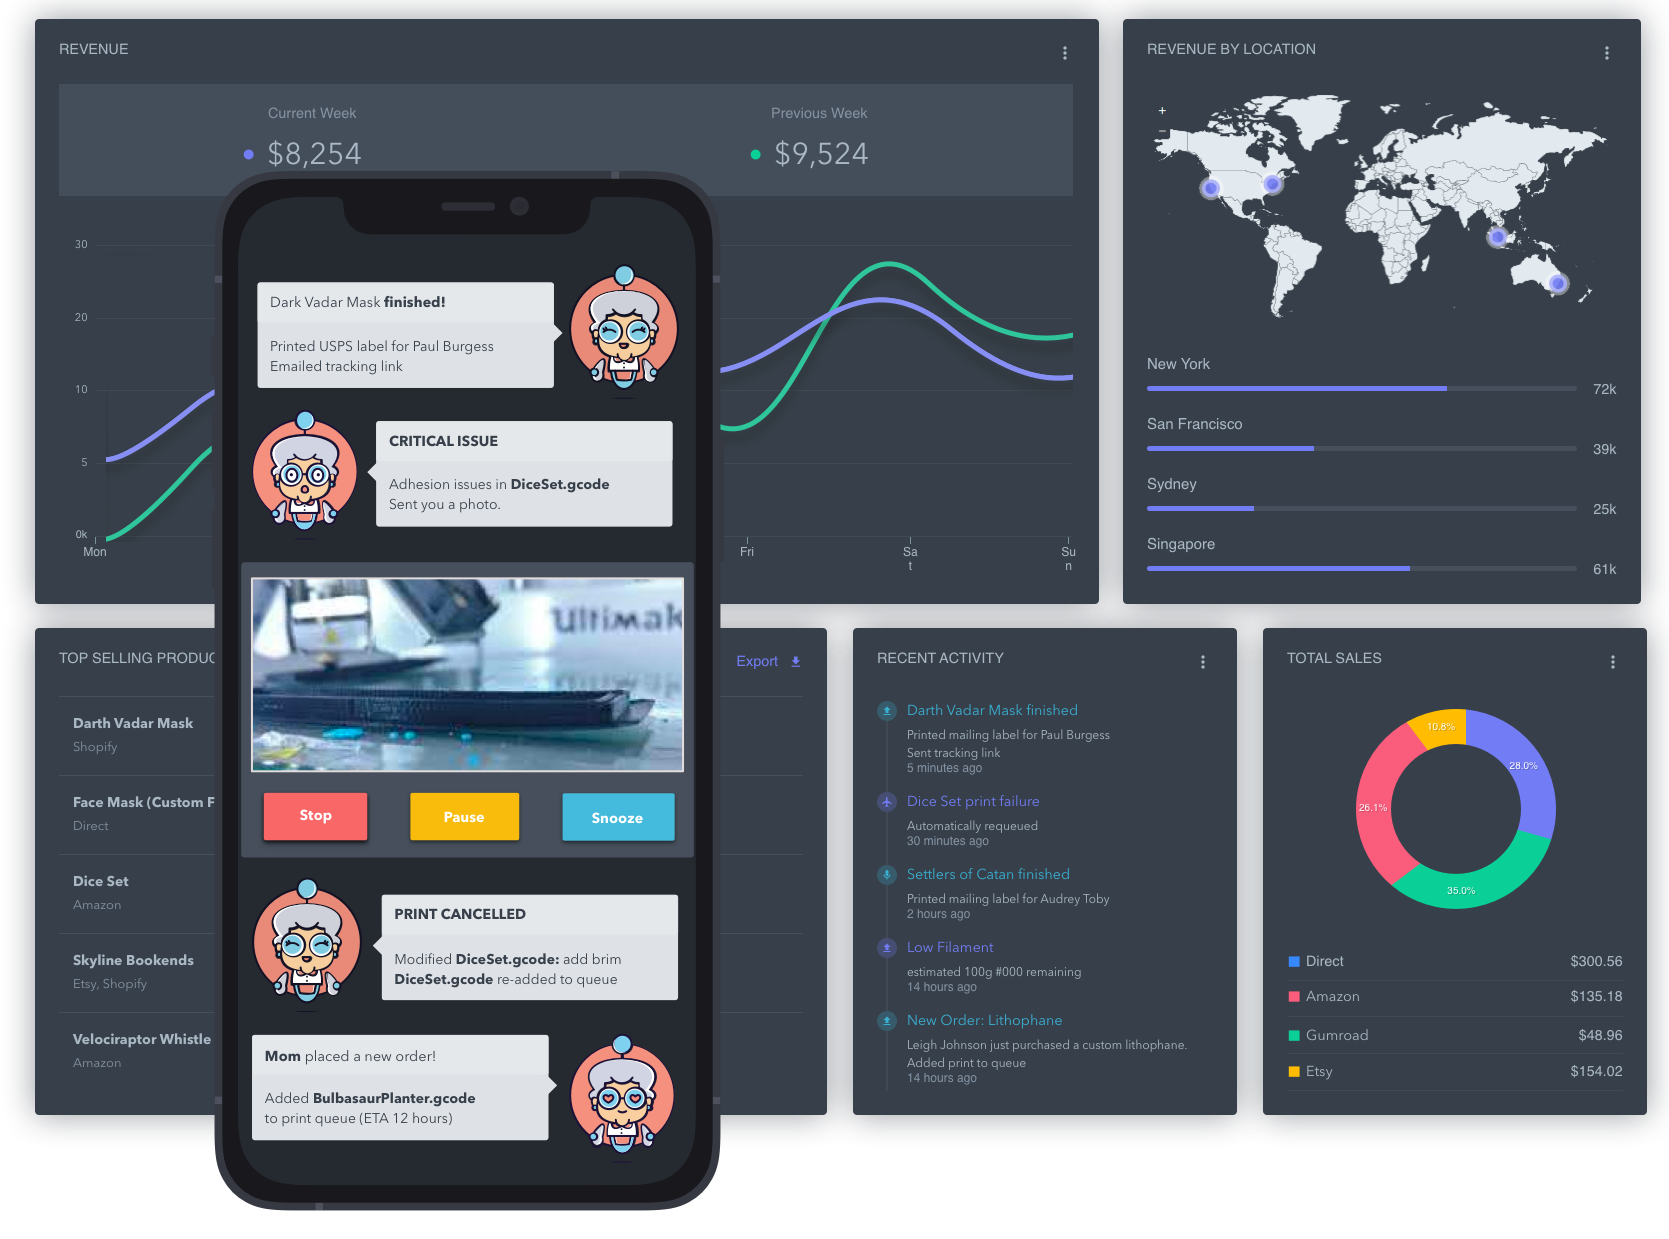Screen dimensions: 1669x1239
Task: Open Settlers of Catan finished activity
Action: (x=988, y=874)
